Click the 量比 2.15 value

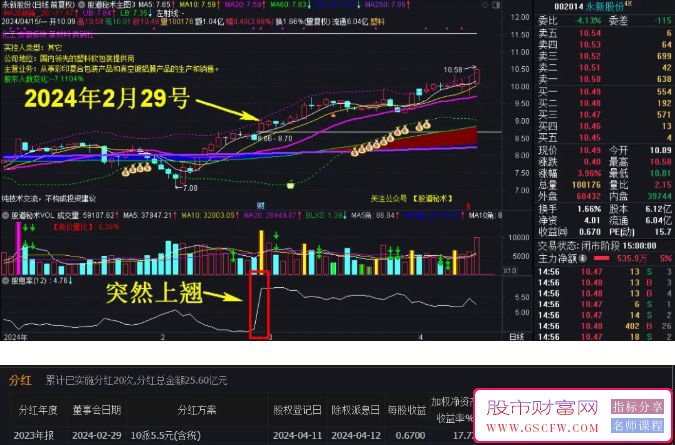point(663,185)
